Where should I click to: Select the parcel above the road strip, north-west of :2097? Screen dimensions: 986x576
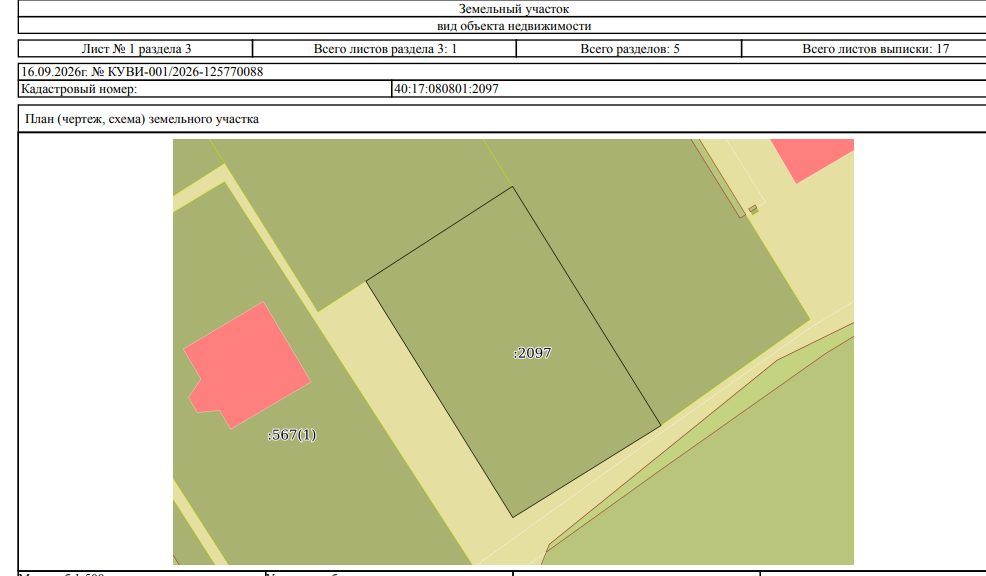point(352,214)
